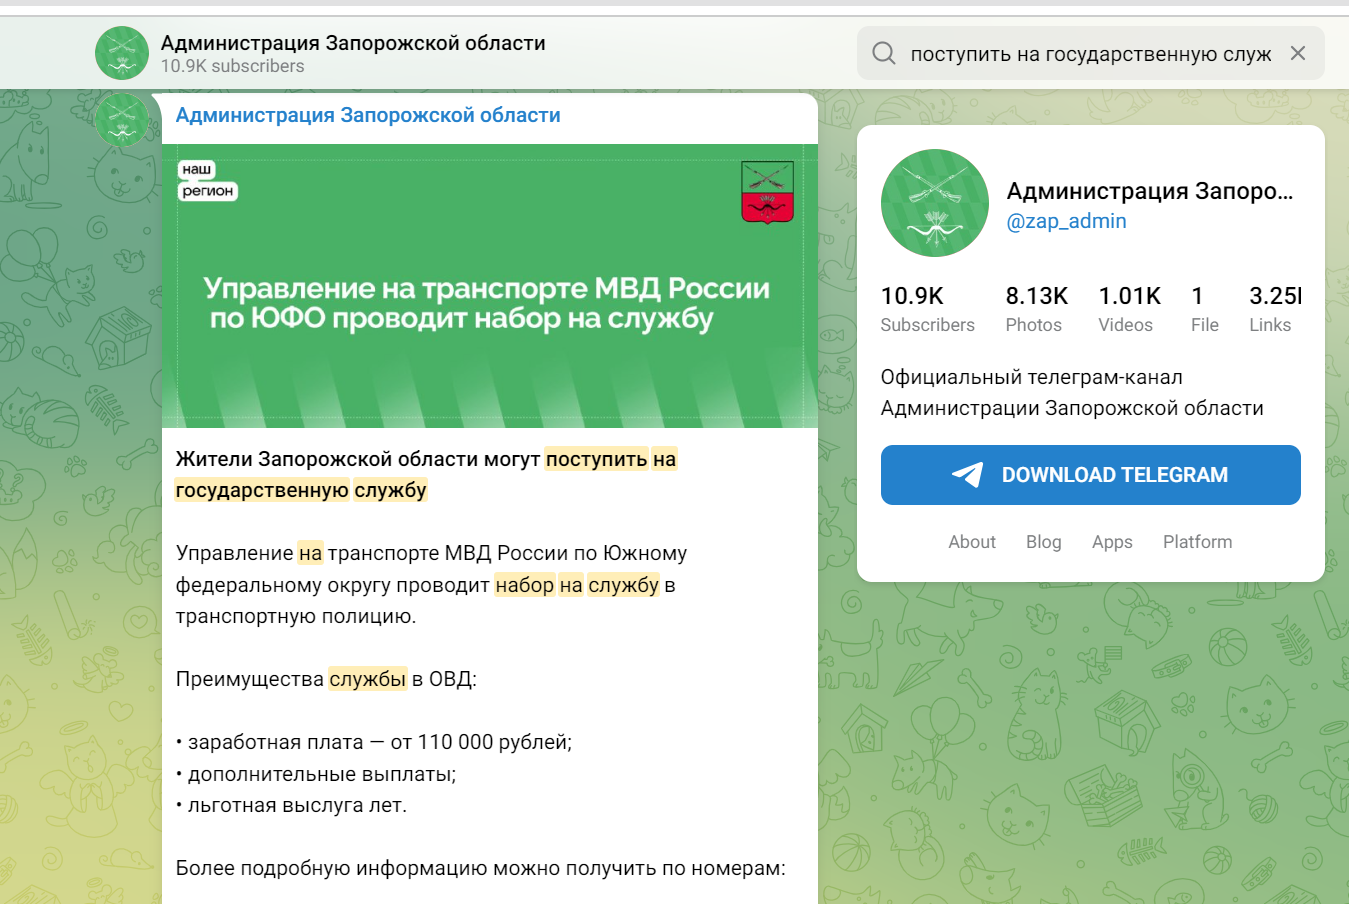The width and height of the screenshot is (1349, 904).
Task: Select the Links counter in info card
Action: coord(1273,309)
